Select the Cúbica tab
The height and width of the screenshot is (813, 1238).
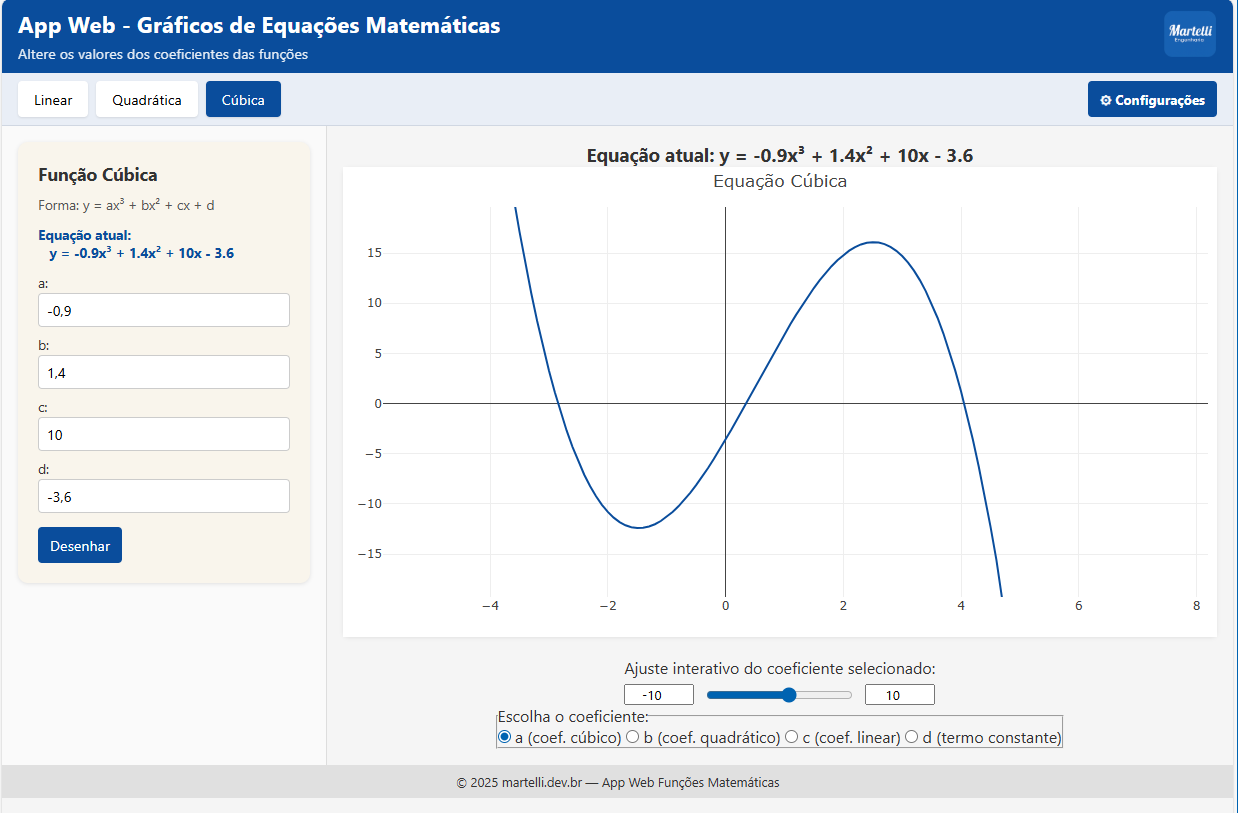pos(243,100)
